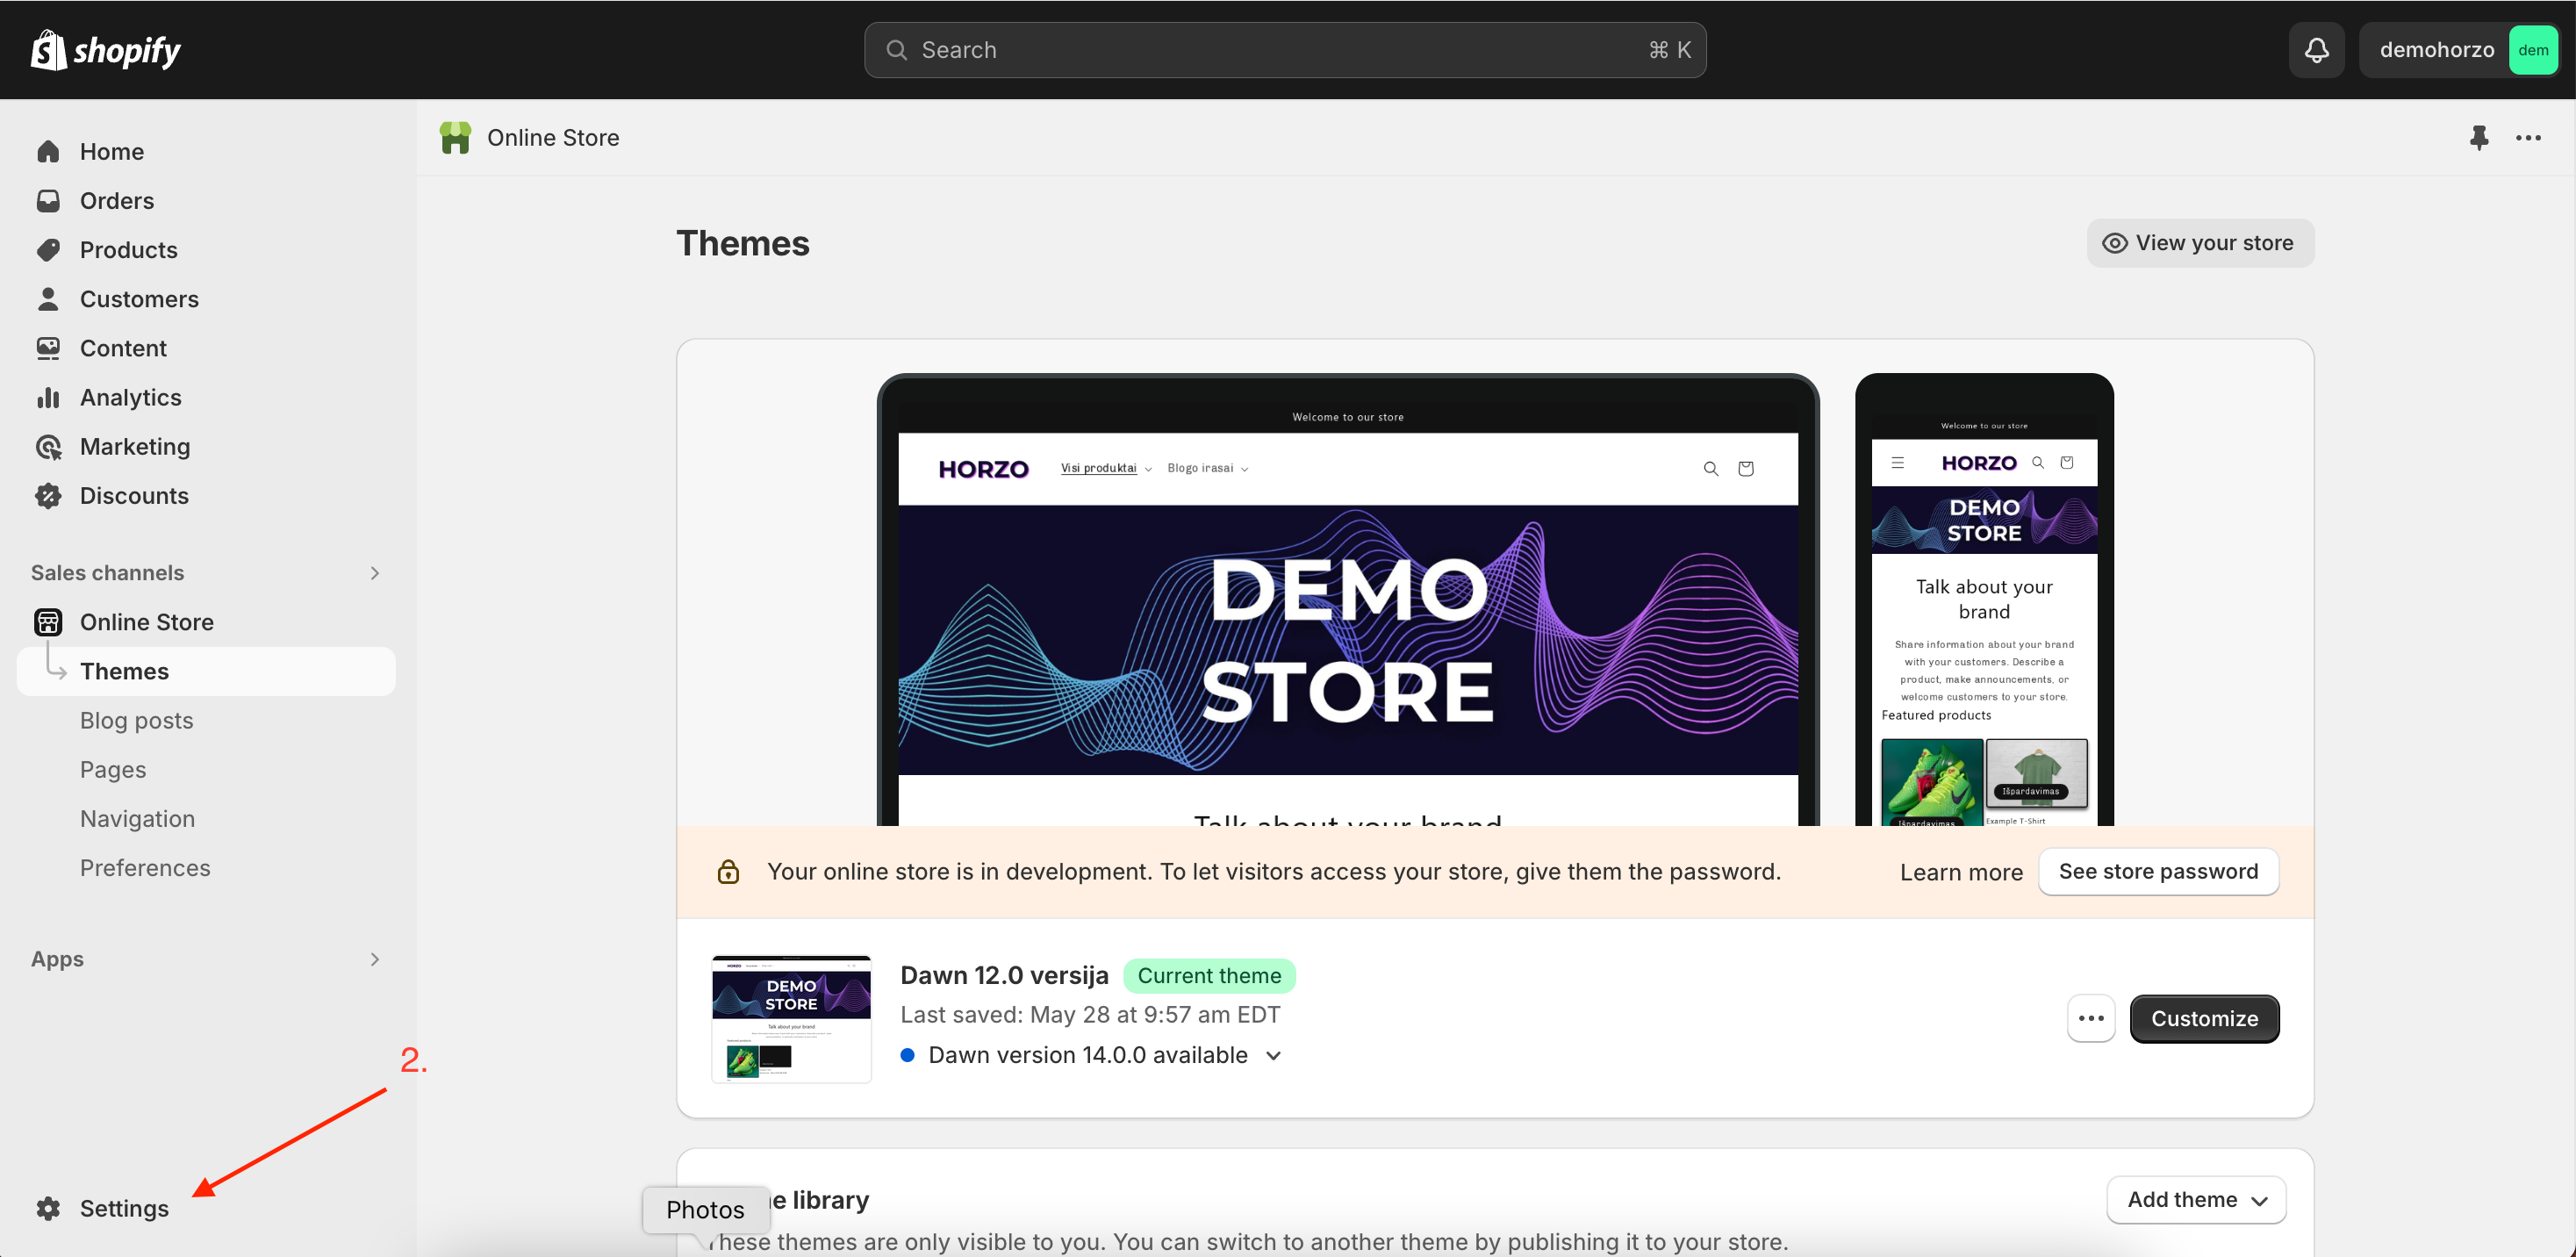2576x1257 pixels.
Task: Expand the Dawn version 14.0.0 available dropdown
Action: (1273, 1056)
